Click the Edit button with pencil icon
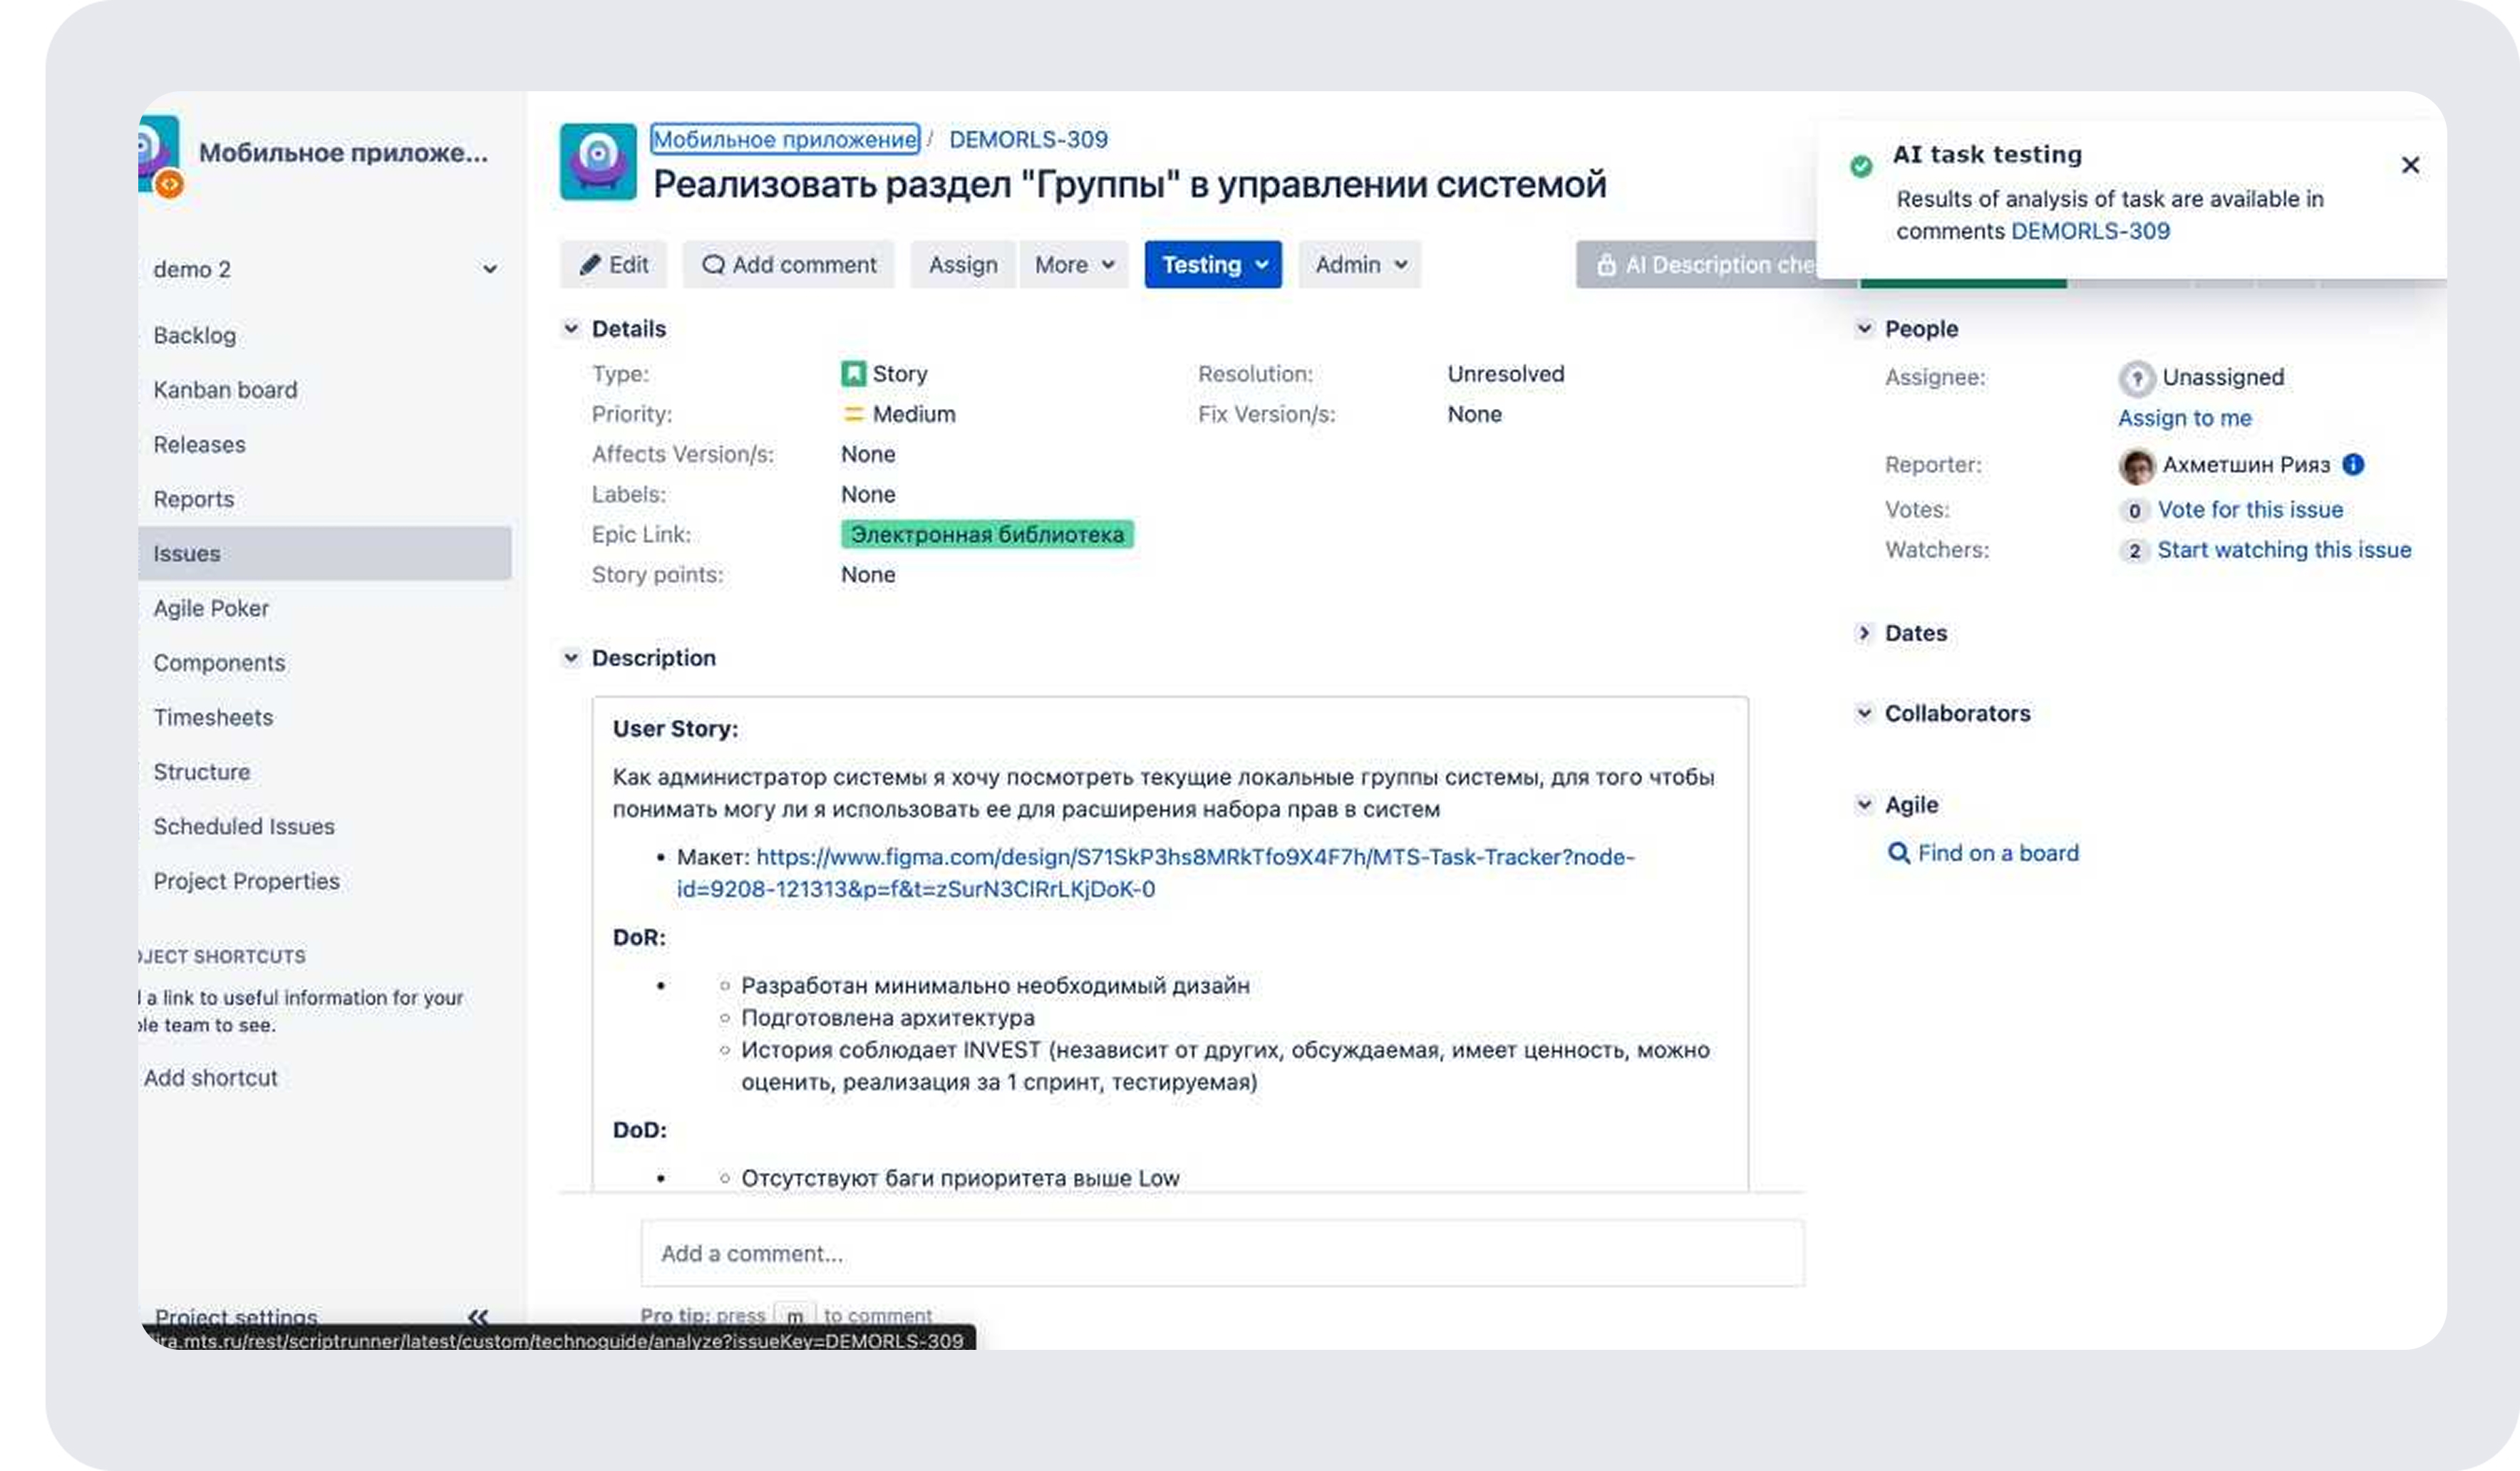 tap(613, 265)
